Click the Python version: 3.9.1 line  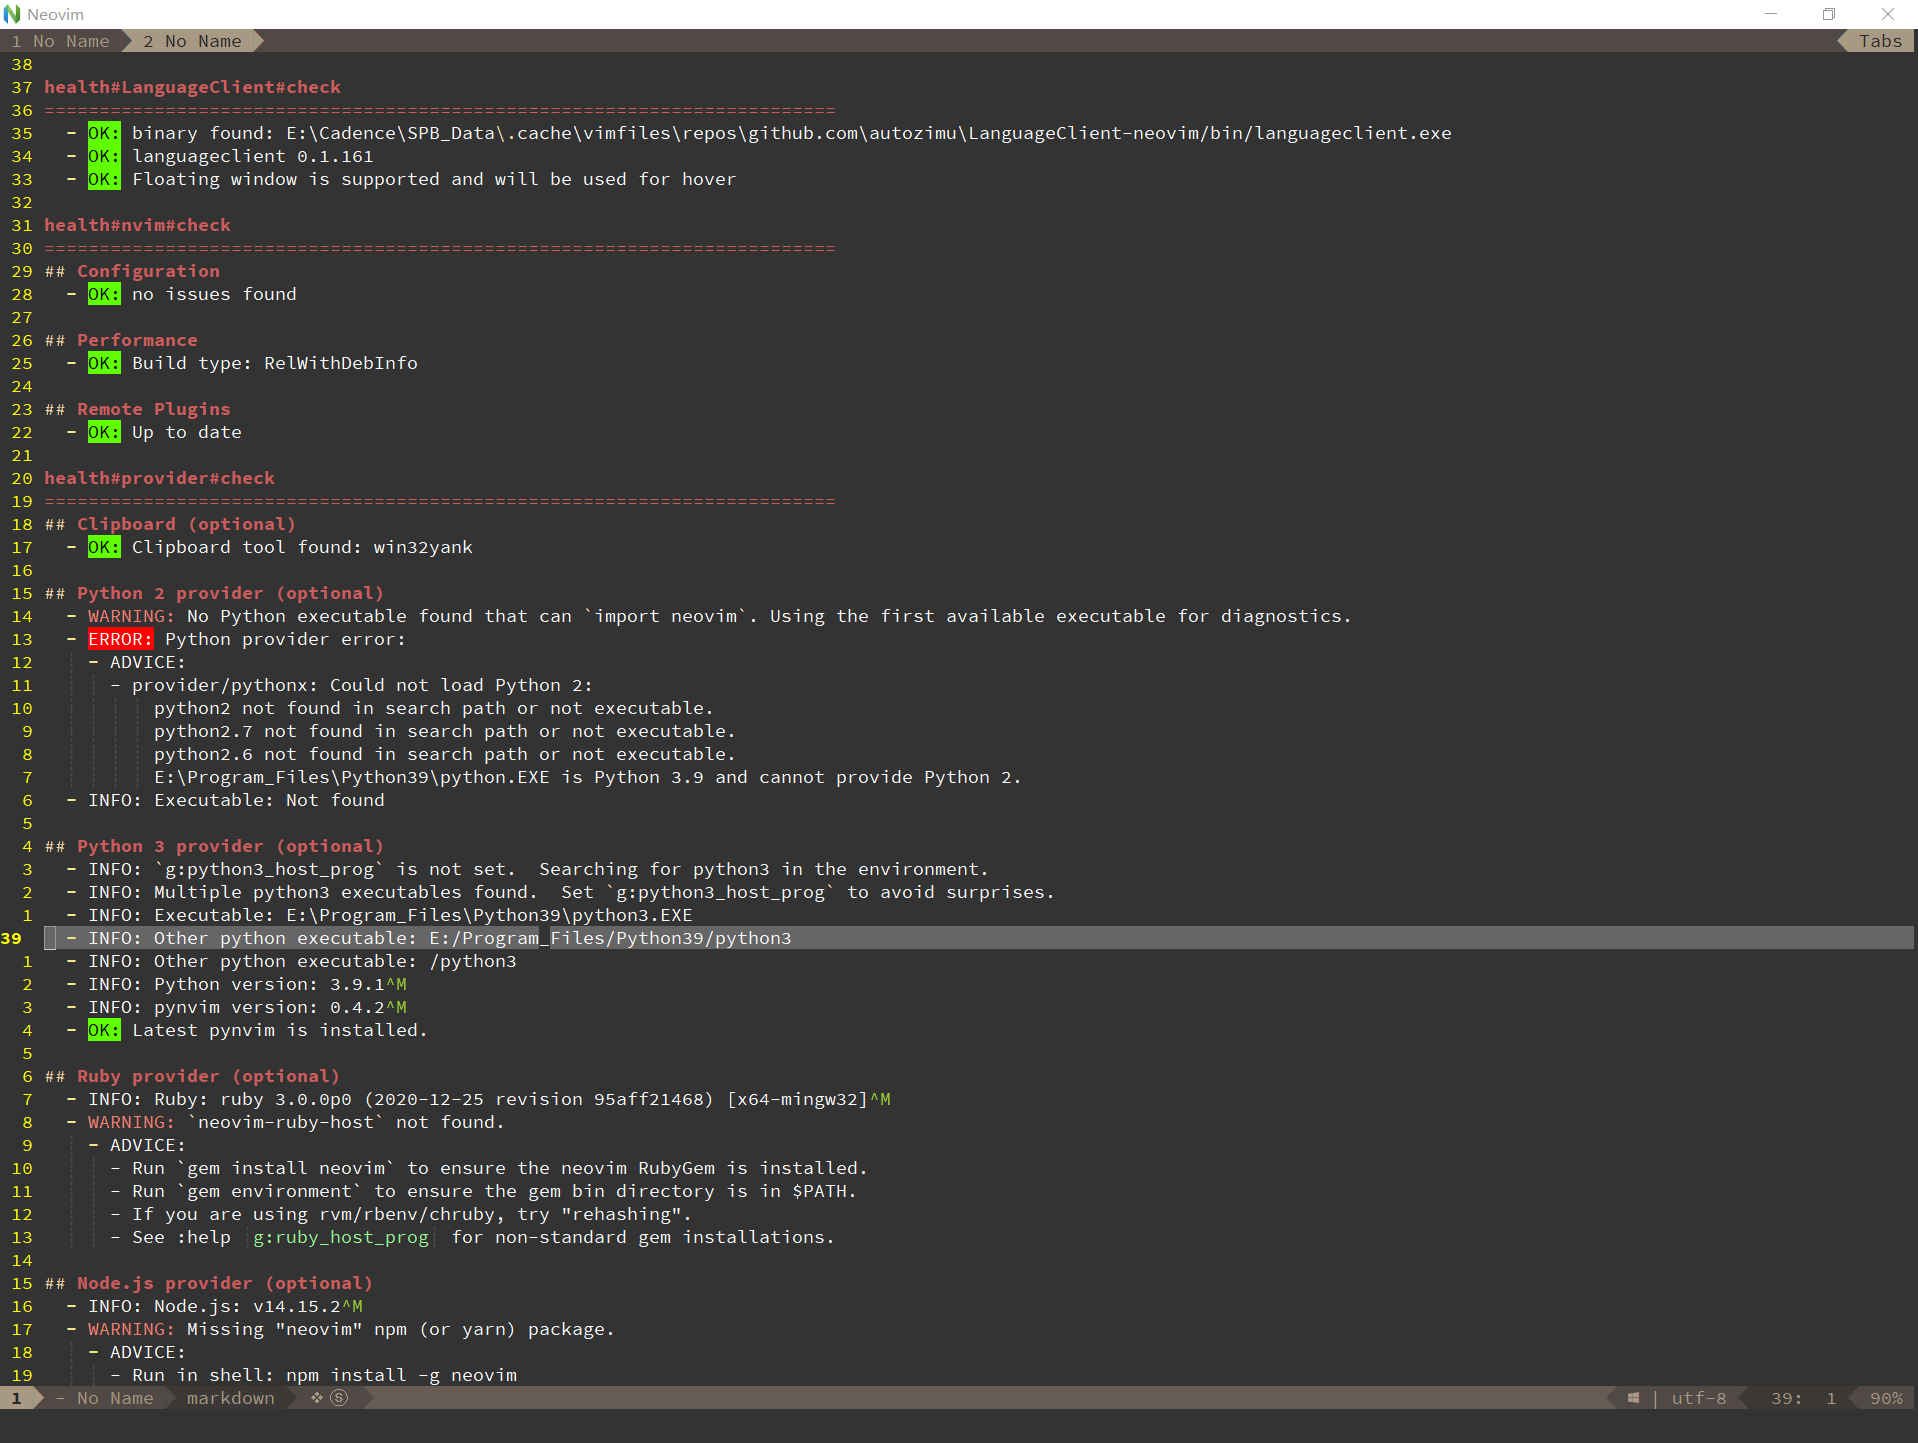coord(236,984)
